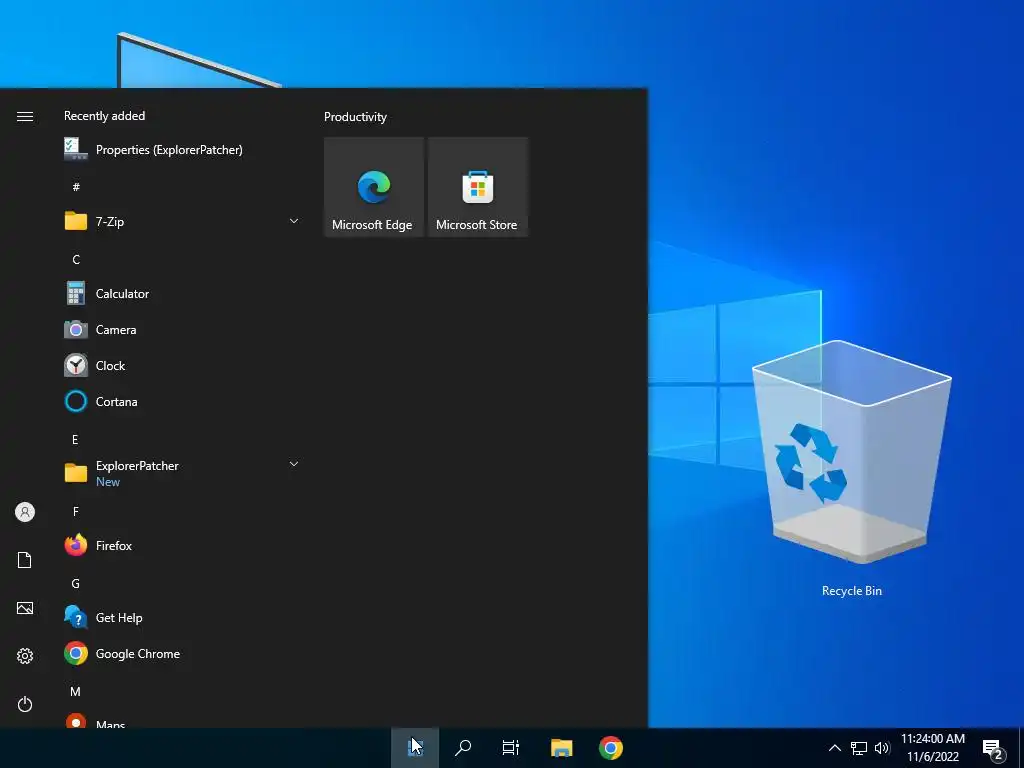Open Cortana from the app list
Viewport: 1024px width, 768px height.
[x=183, y=402]
